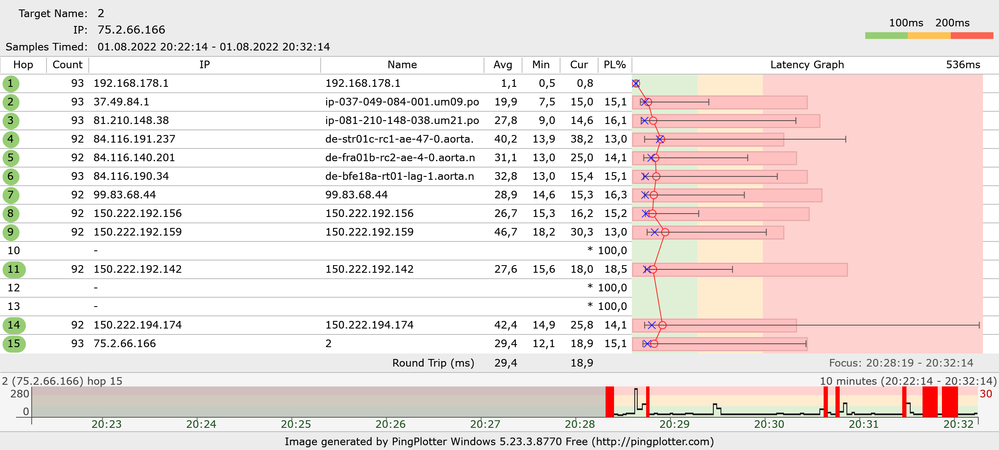Click the Latency Graph column header
Image resolution: width=999 pixels, height=450 pixels.
807,64
